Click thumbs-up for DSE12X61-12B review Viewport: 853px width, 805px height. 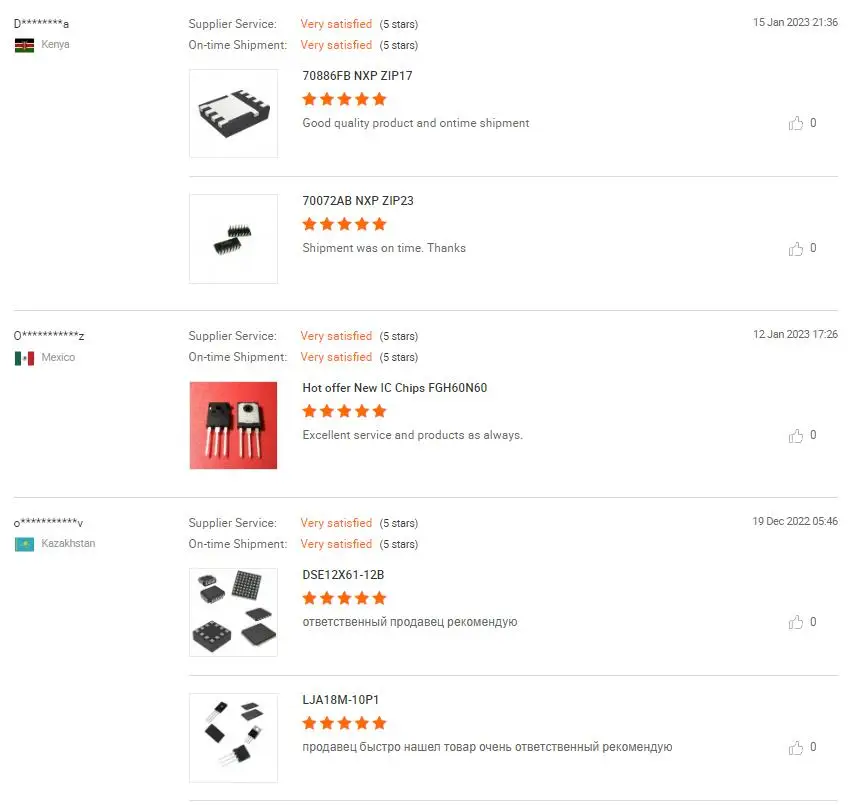click(796, 622)
